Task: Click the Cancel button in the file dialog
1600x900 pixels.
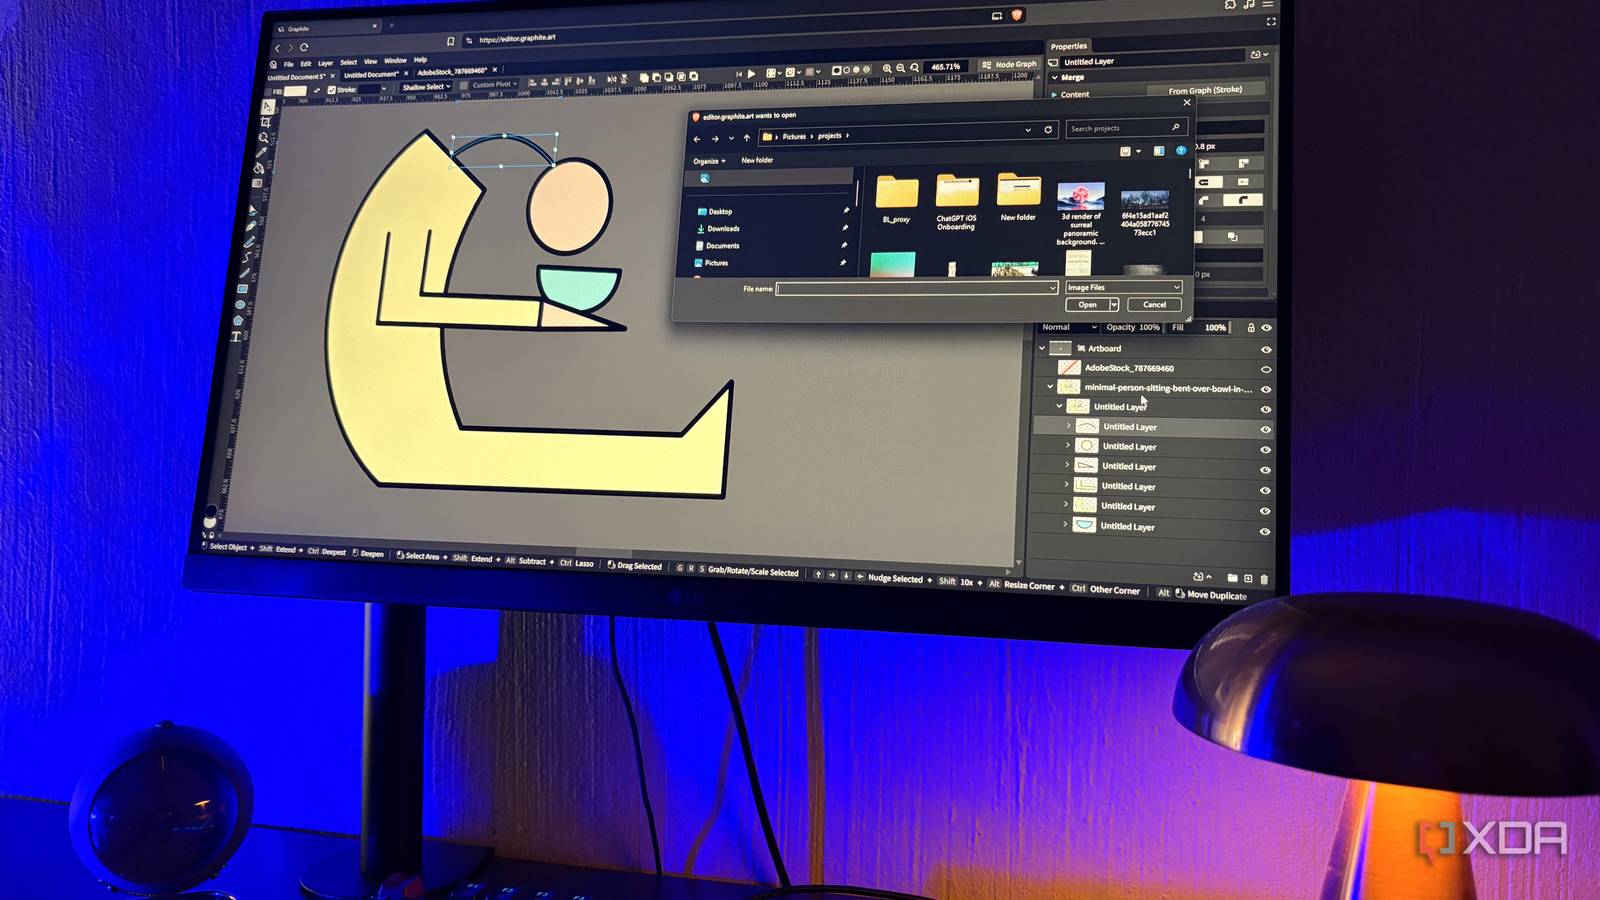Action: [1154, 305]
